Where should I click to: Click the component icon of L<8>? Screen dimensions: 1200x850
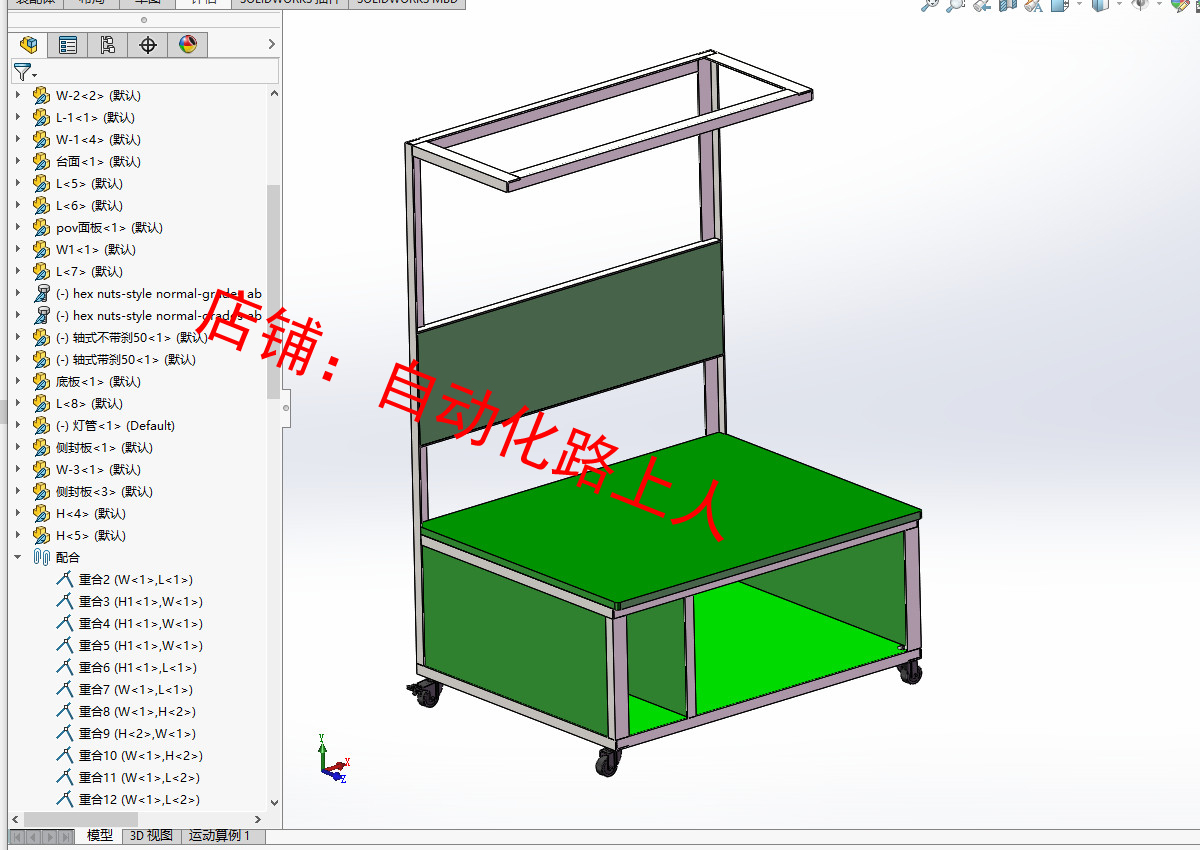[41, 404]
